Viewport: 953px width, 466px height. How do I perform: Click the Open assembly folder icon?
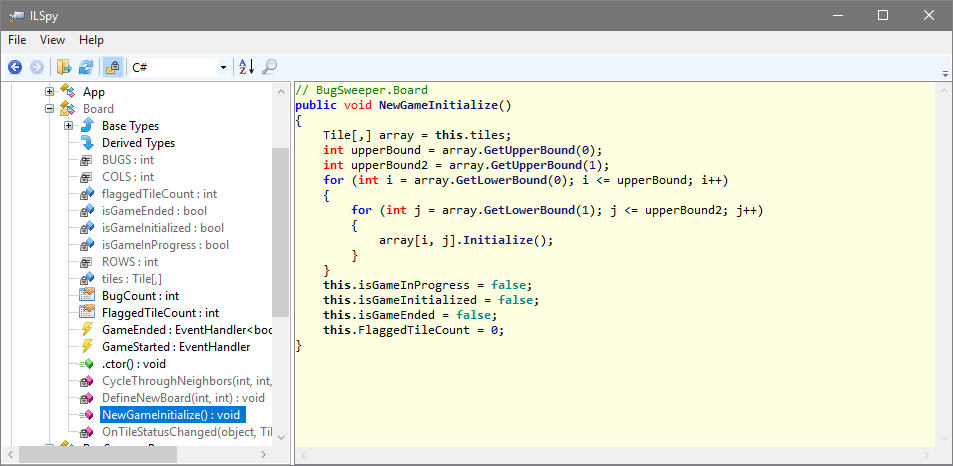click(64, 67)
